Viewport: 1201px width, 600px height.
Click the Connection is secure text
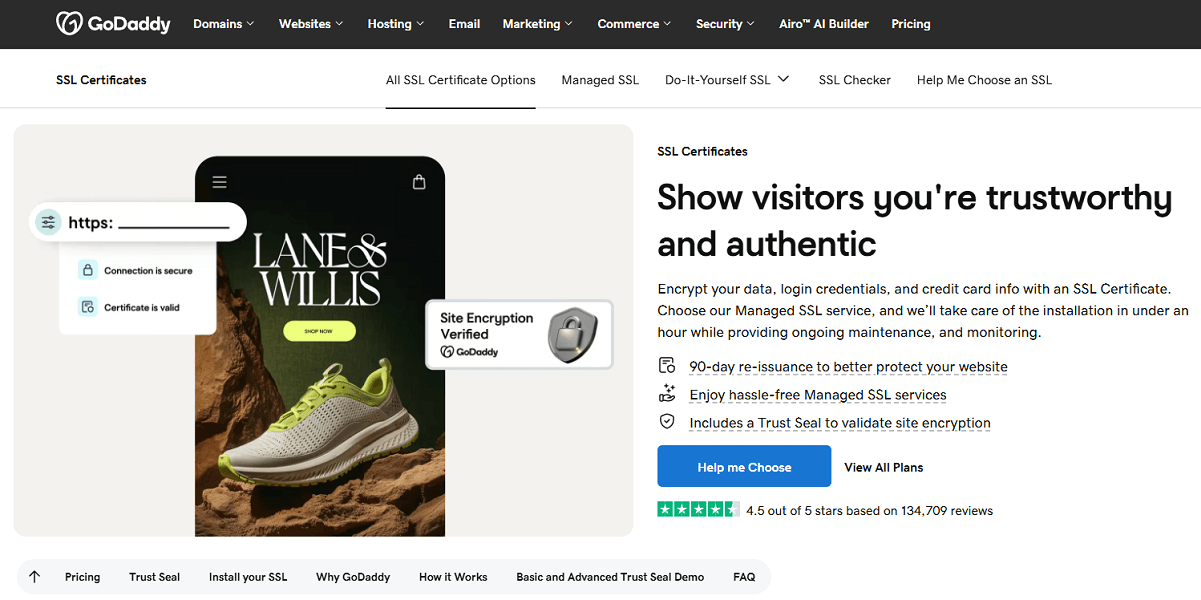click(148, 270)
